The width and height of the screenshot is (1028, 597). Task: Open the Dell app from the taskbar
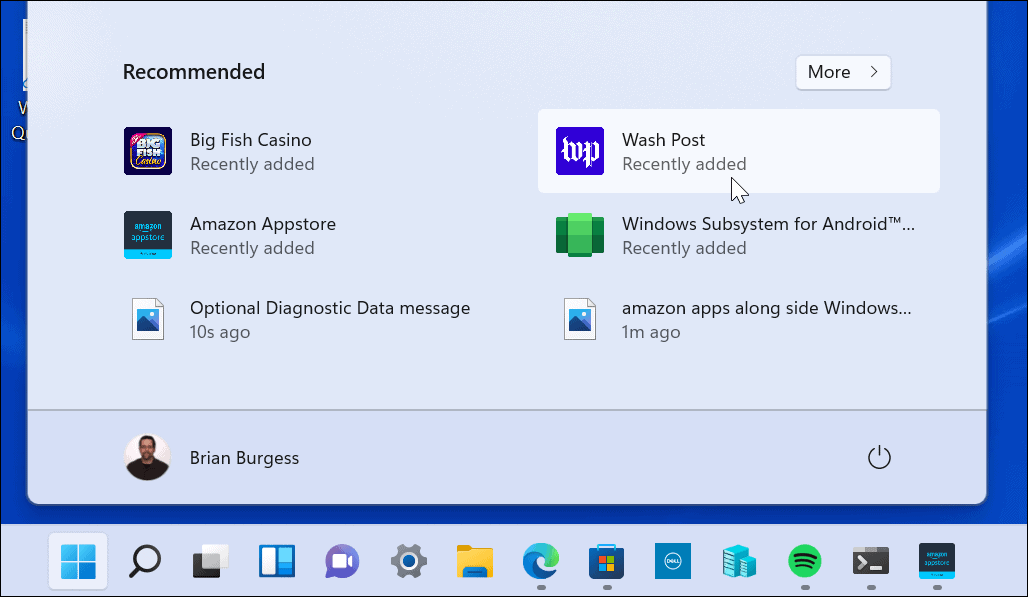point(672,561)
